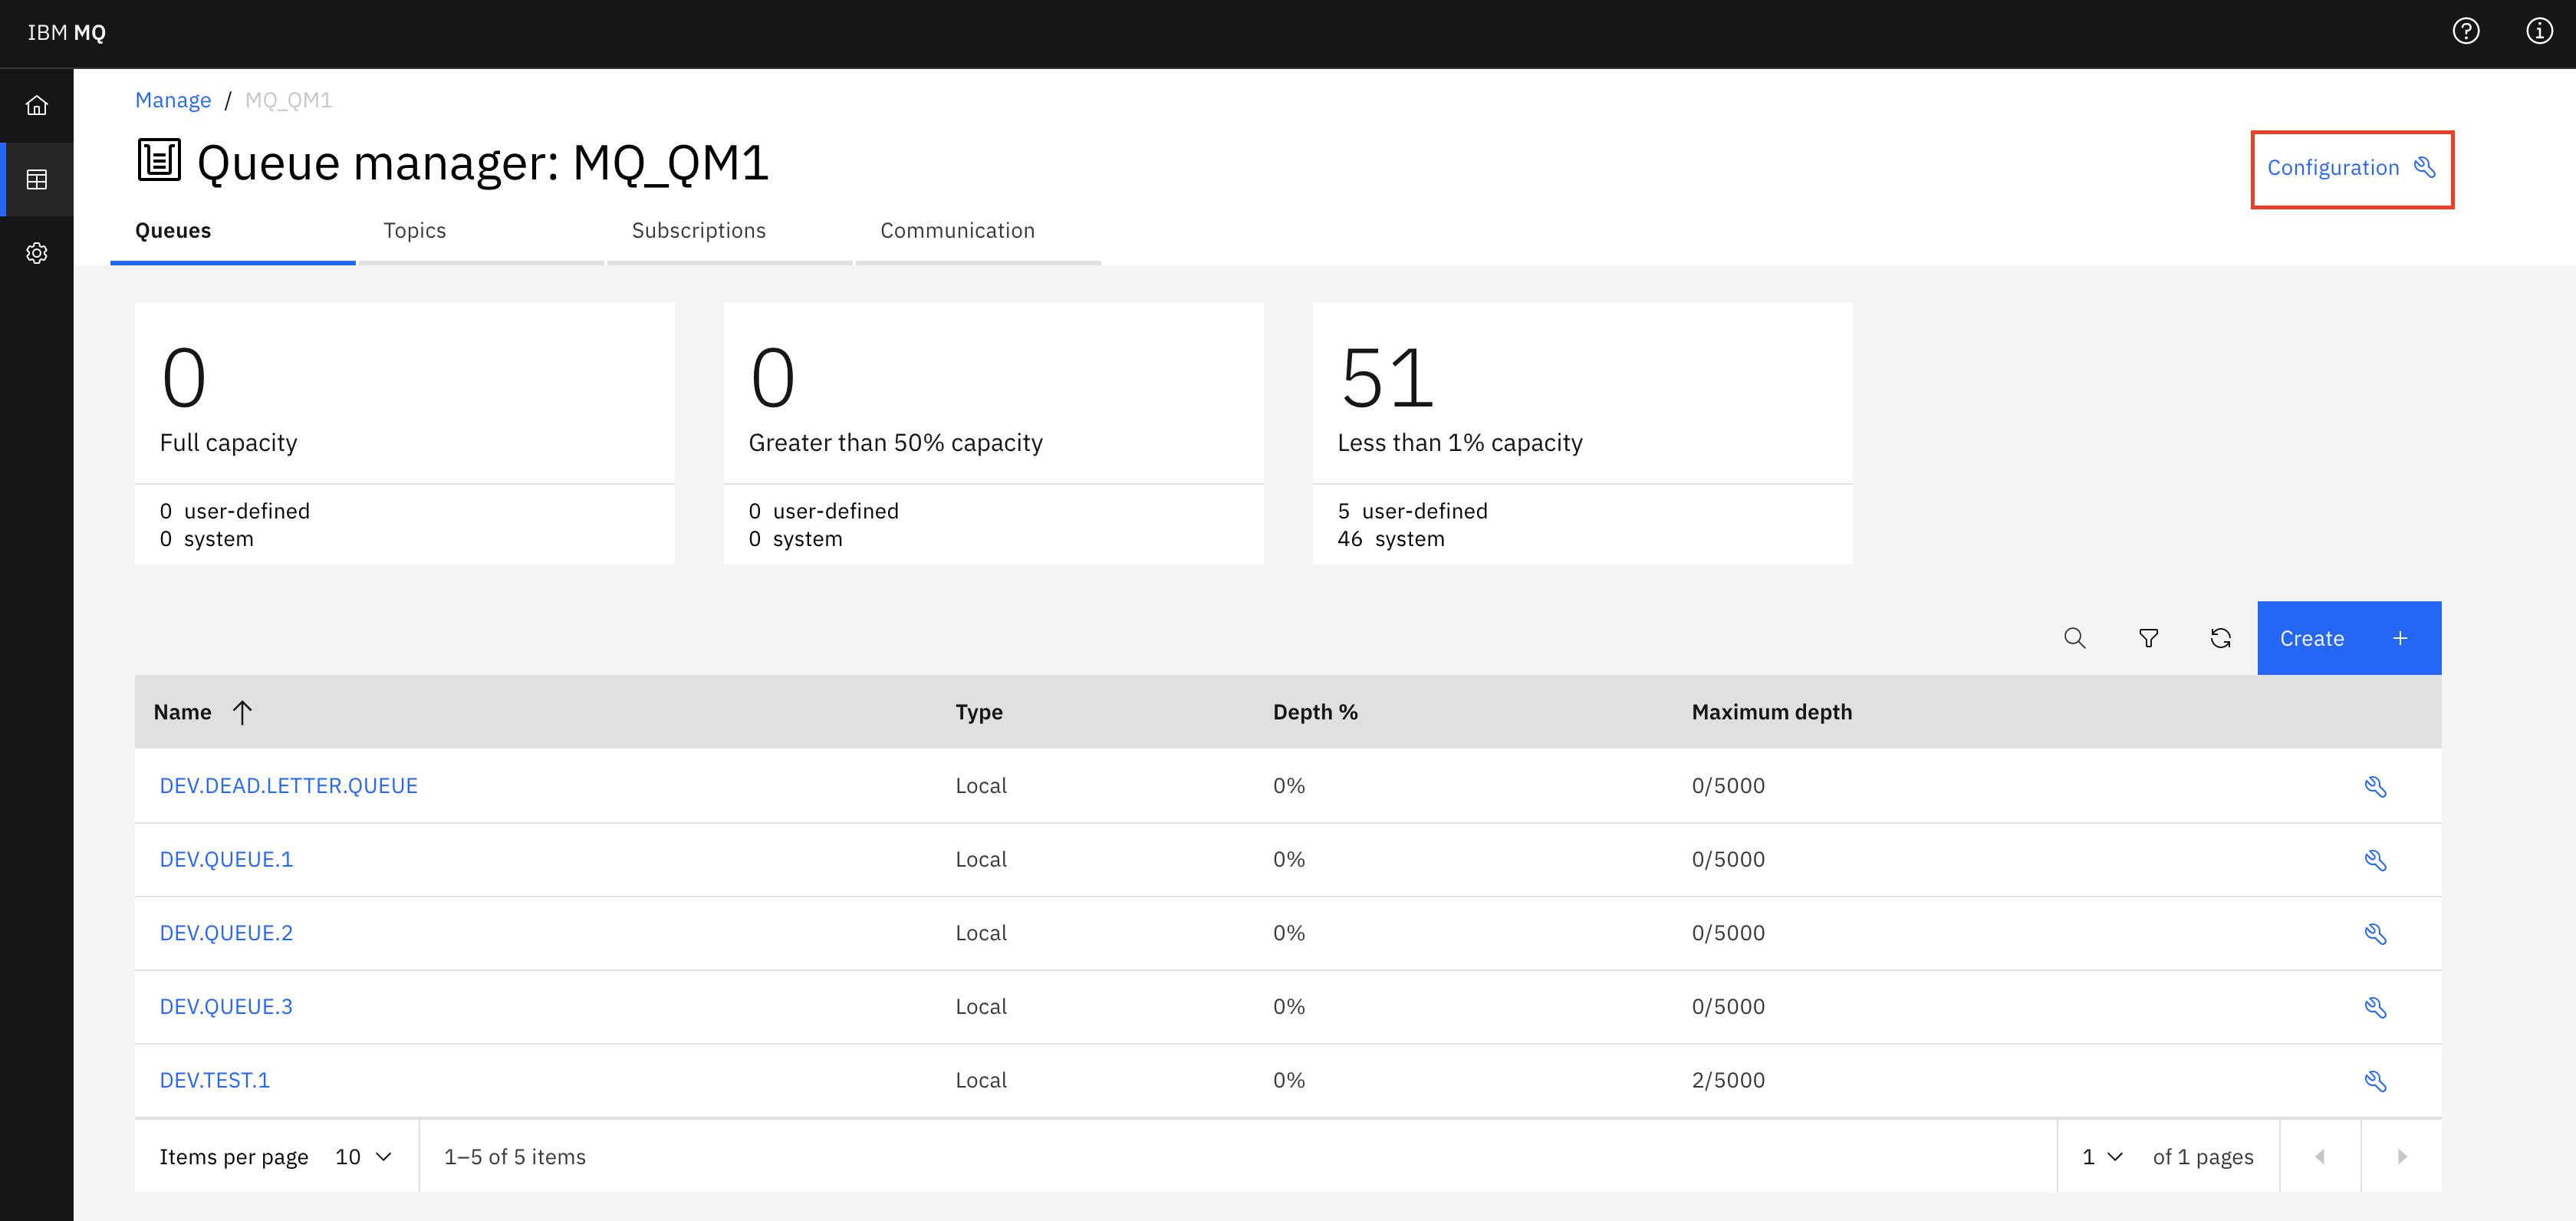Click the Create button
The width and height of the screenshot is (2576, 1221).
point(2348,638)
